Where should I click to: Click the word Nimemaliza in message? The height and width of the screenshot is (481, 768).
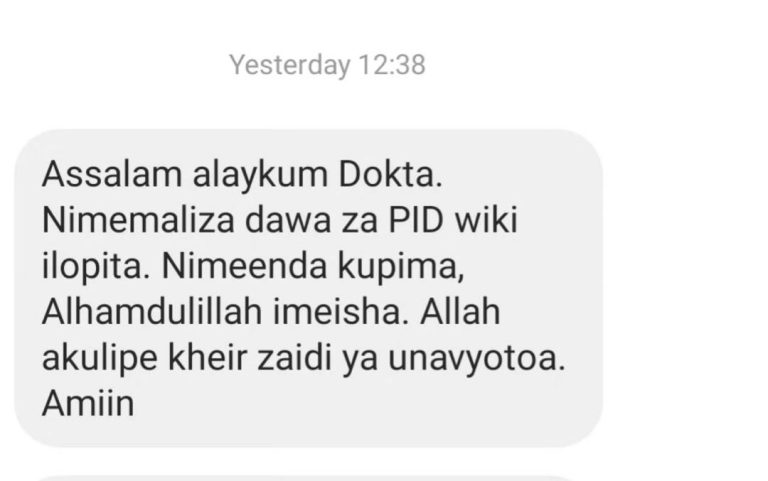(x=139, y=220)
